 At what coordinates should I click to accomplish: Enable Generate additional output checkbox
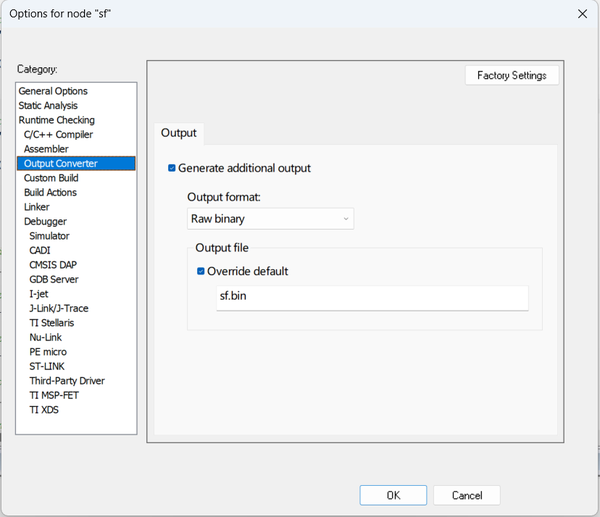[172, 168]
